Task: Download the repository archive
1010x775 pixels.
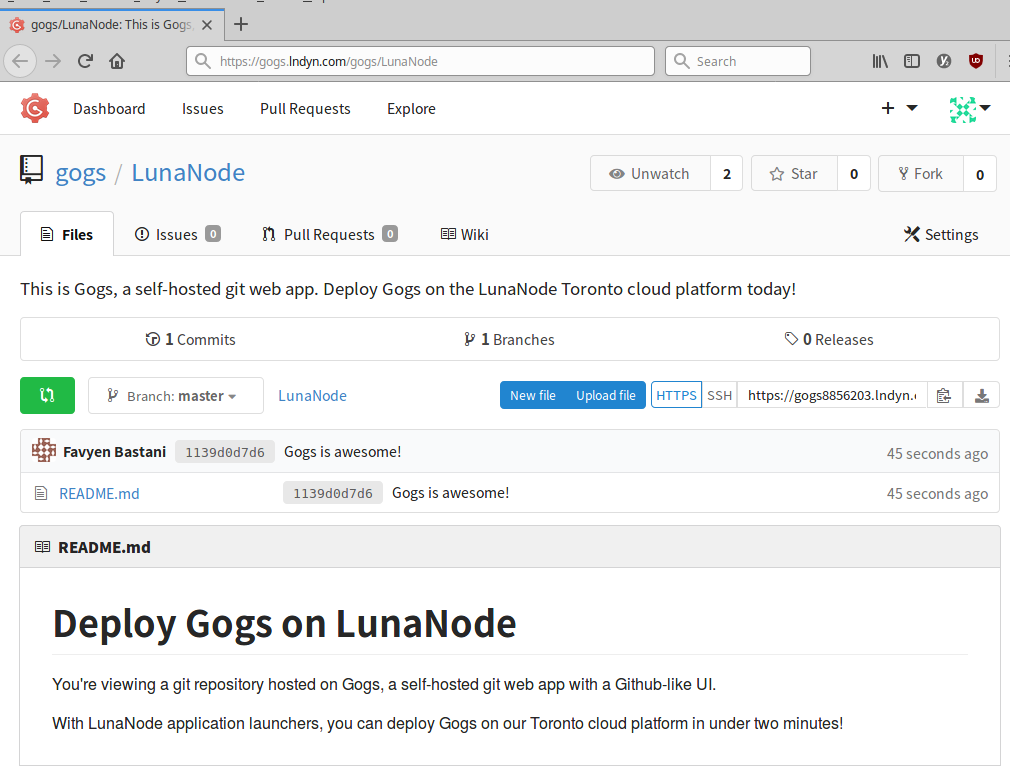Action: click(x=982, y=396)
